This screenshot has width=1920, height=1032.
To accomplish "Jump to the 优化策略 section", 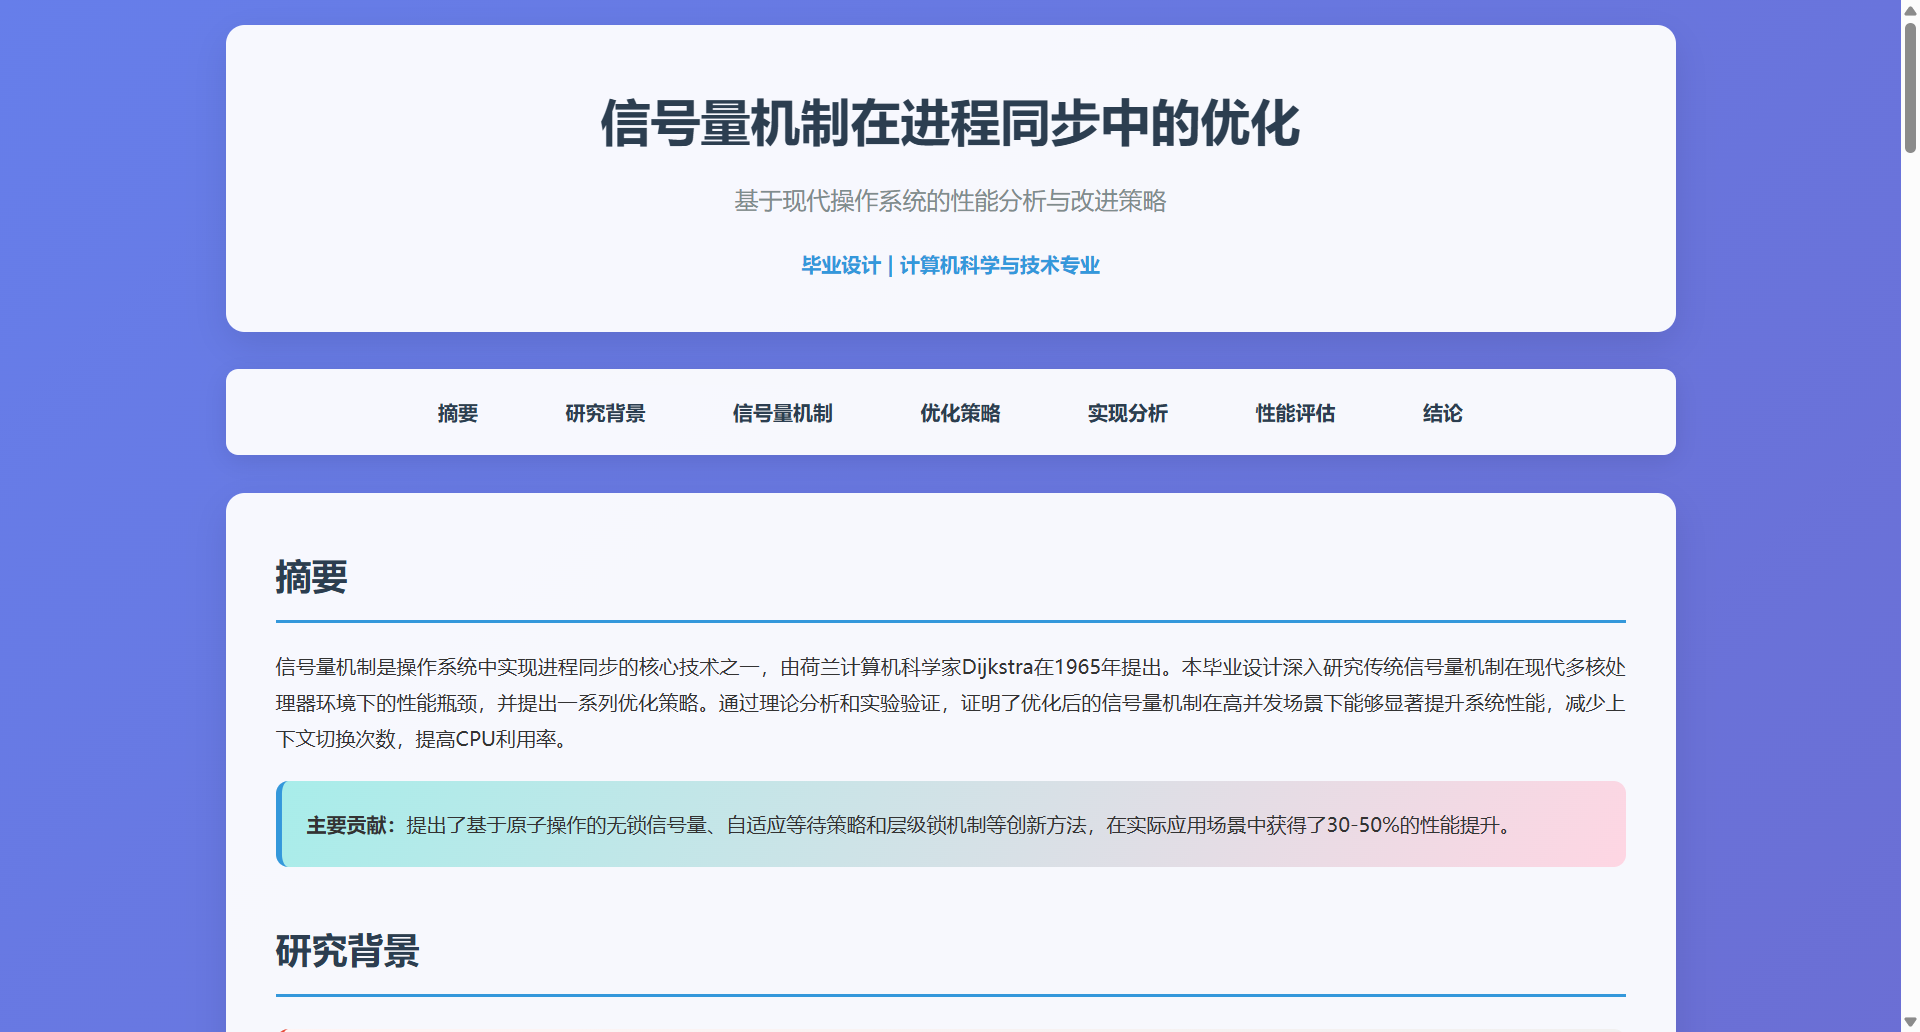I will click(x=960, y=413).
